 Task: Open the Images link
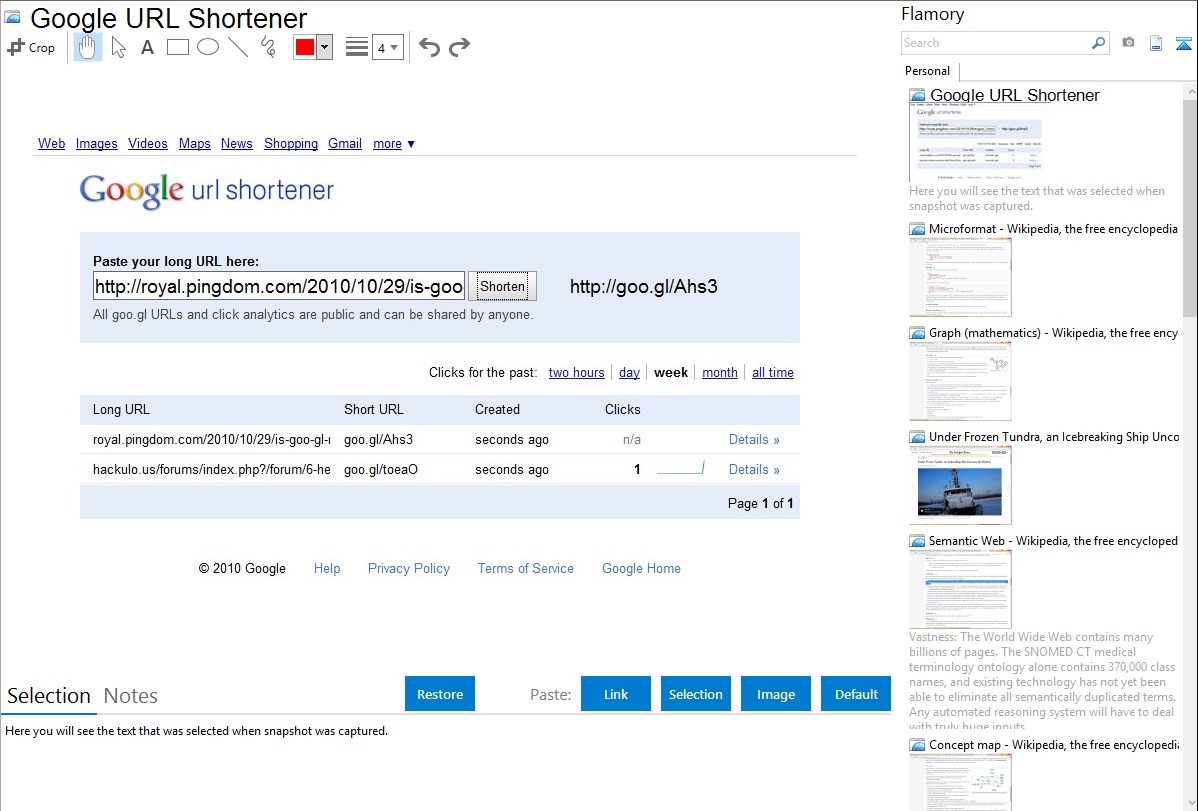click(96, 143)
